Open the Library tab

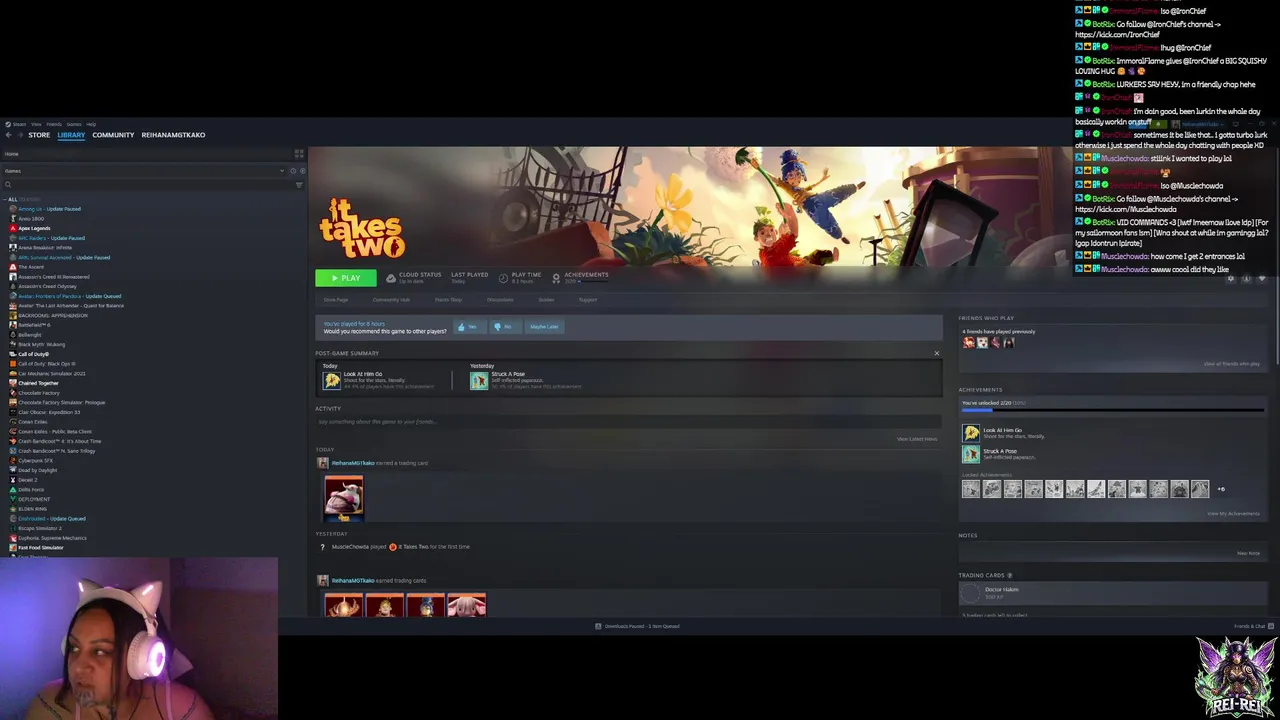tap(71, 135)
